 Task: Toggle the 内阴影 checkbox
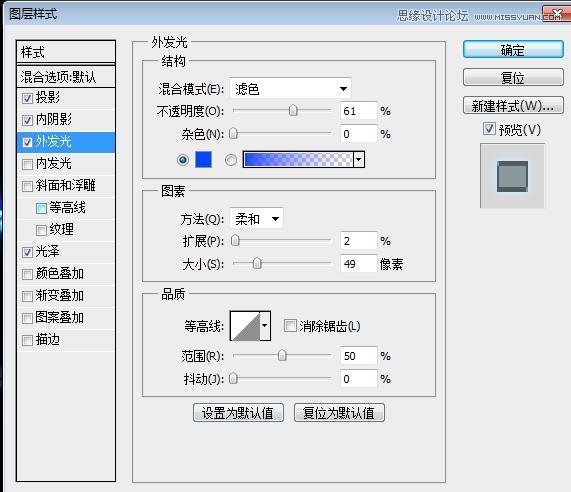coord(27,120)
